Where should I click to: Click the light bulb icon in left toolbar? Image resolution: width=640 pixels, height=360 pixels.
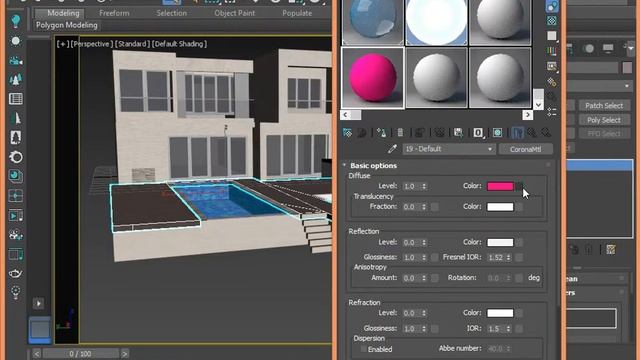coord(16,21)
